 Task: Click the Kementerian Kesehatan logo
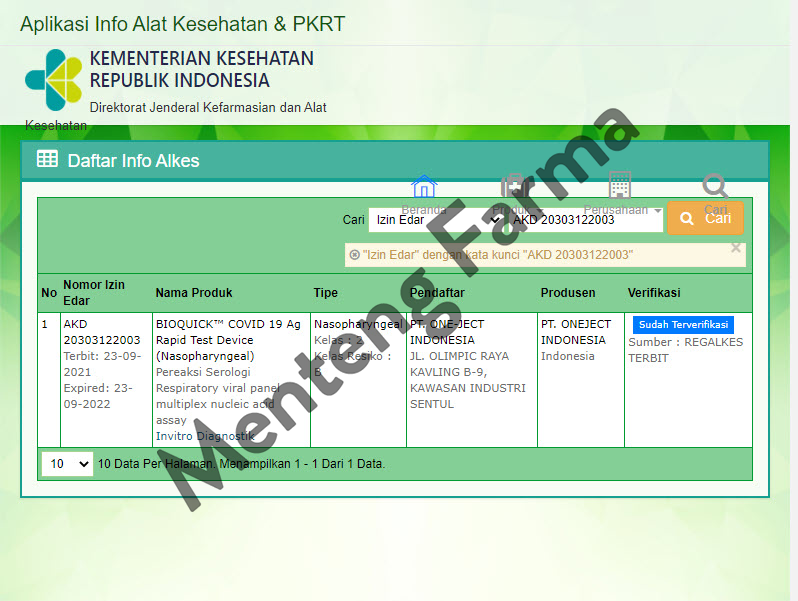tap(53, 80)
